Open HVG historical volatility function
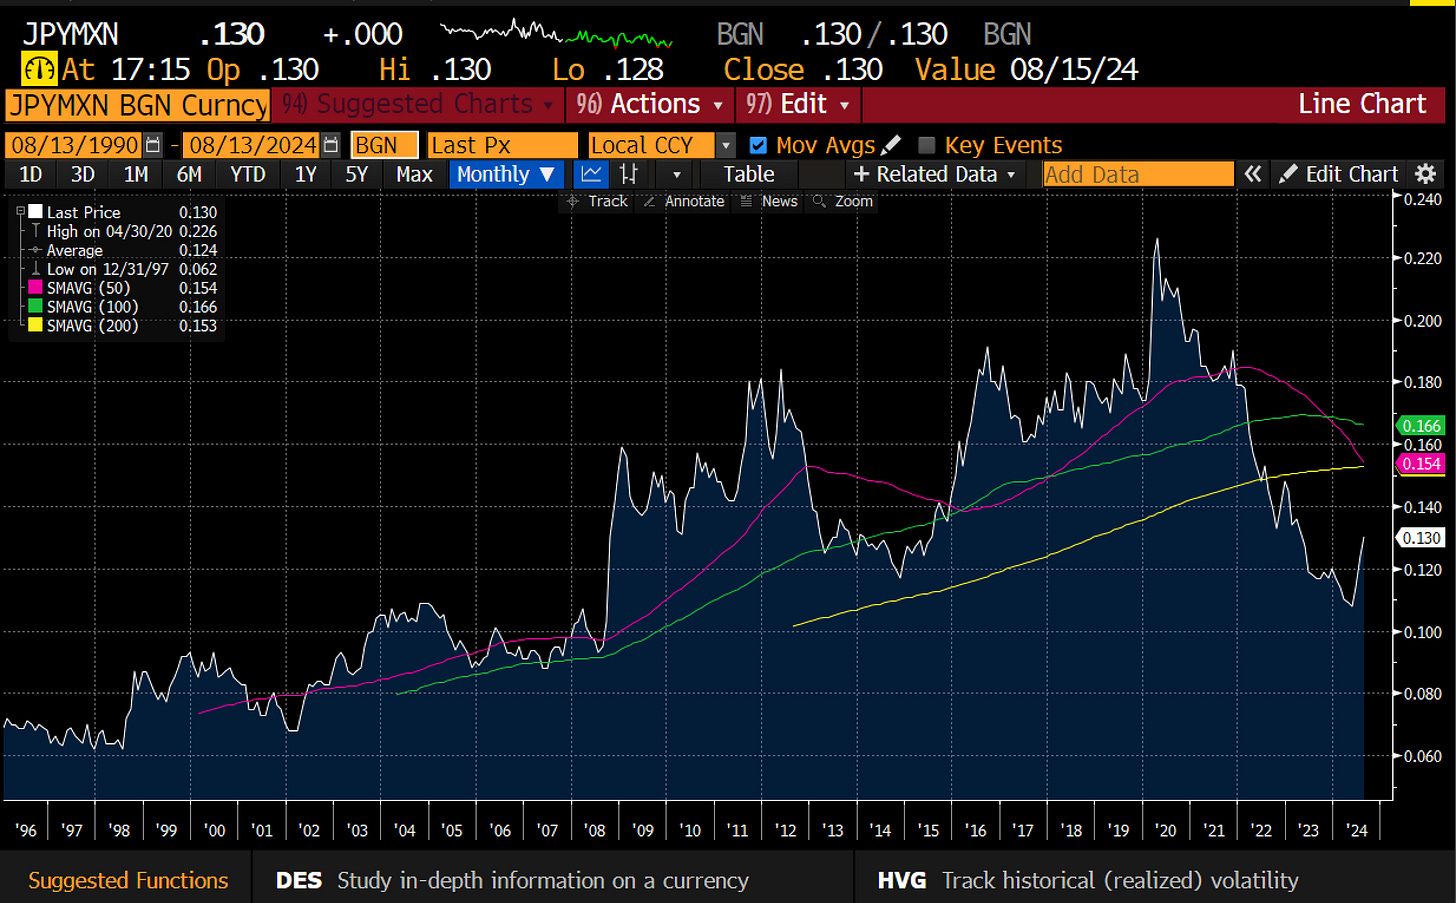1456x903 pixels. (1088, 880)
